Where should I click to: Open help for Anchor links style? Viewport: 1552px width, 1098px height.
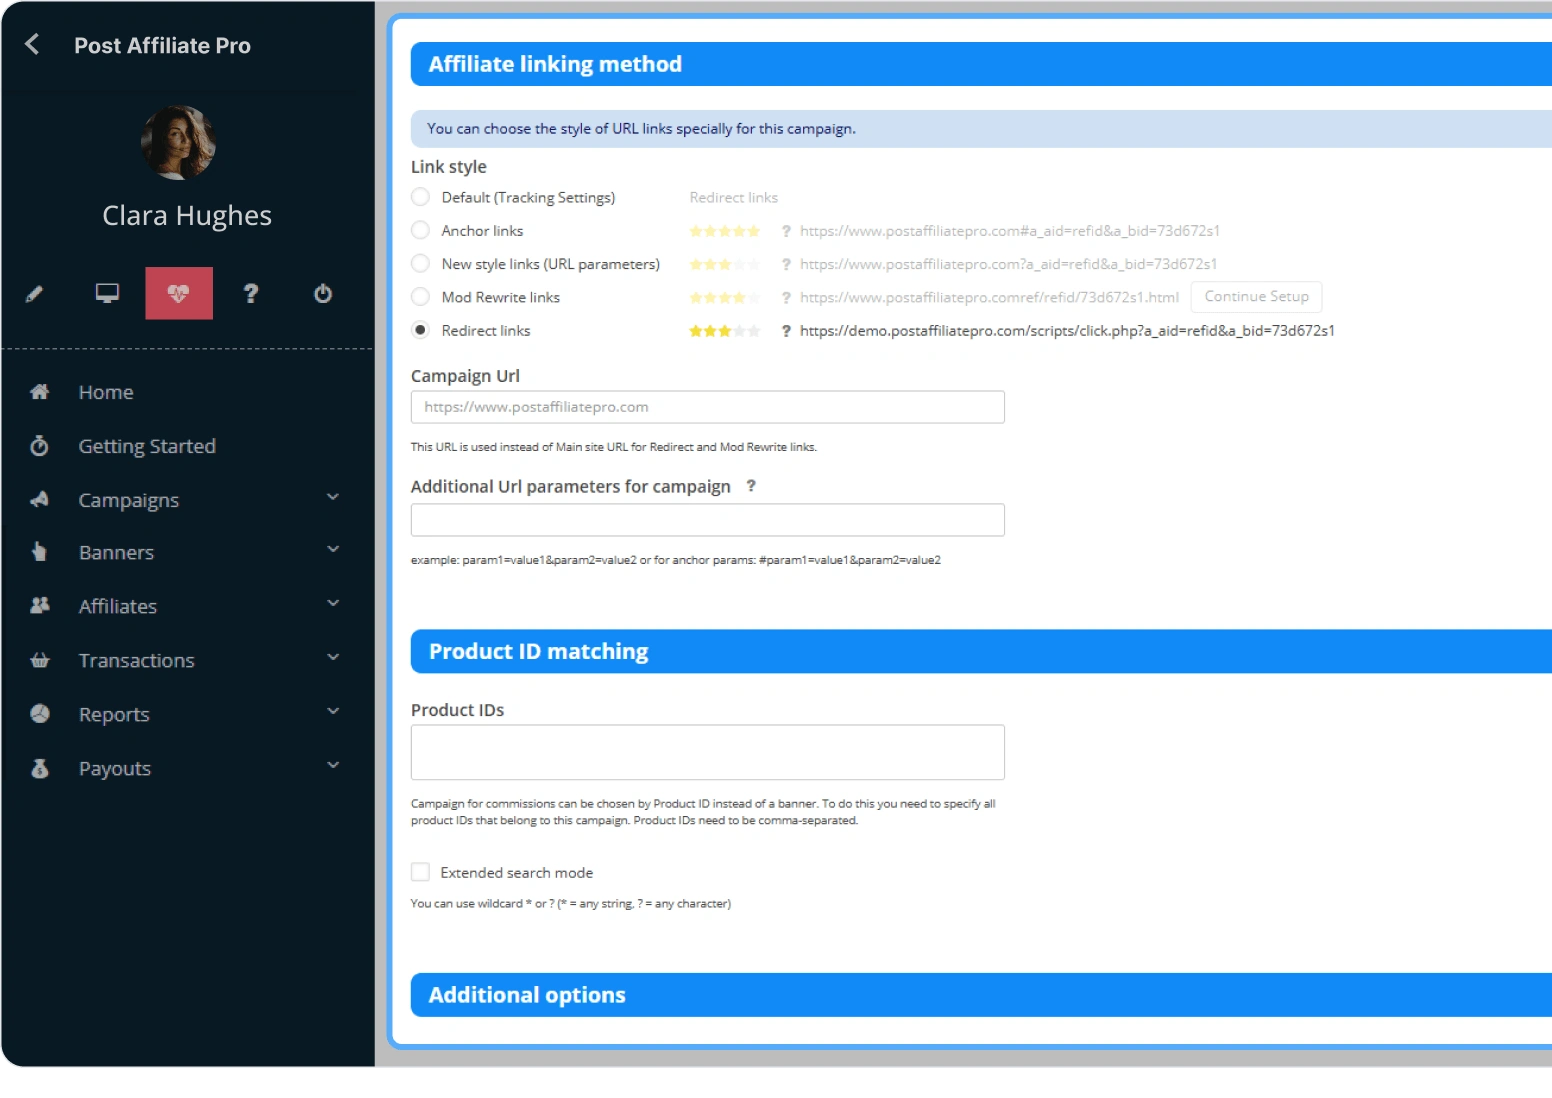(786, 231)
